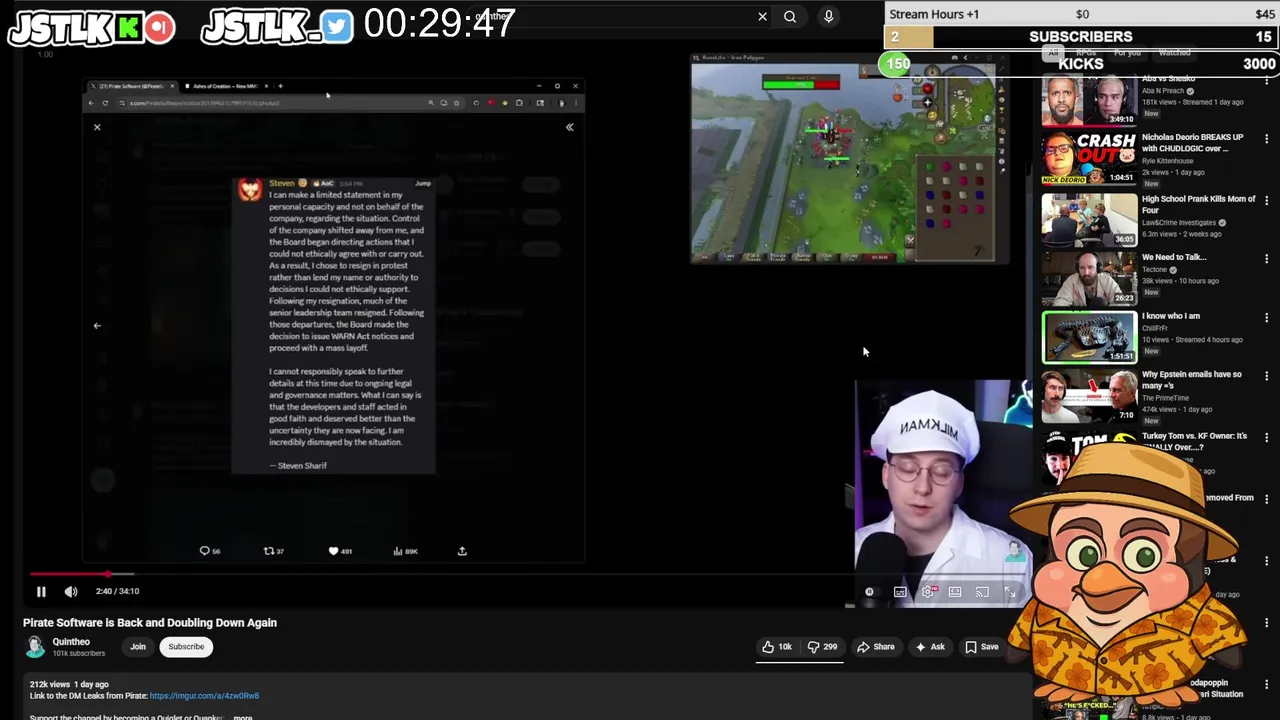Click the Ask button with sparkle icon

[x=930, y=647]
